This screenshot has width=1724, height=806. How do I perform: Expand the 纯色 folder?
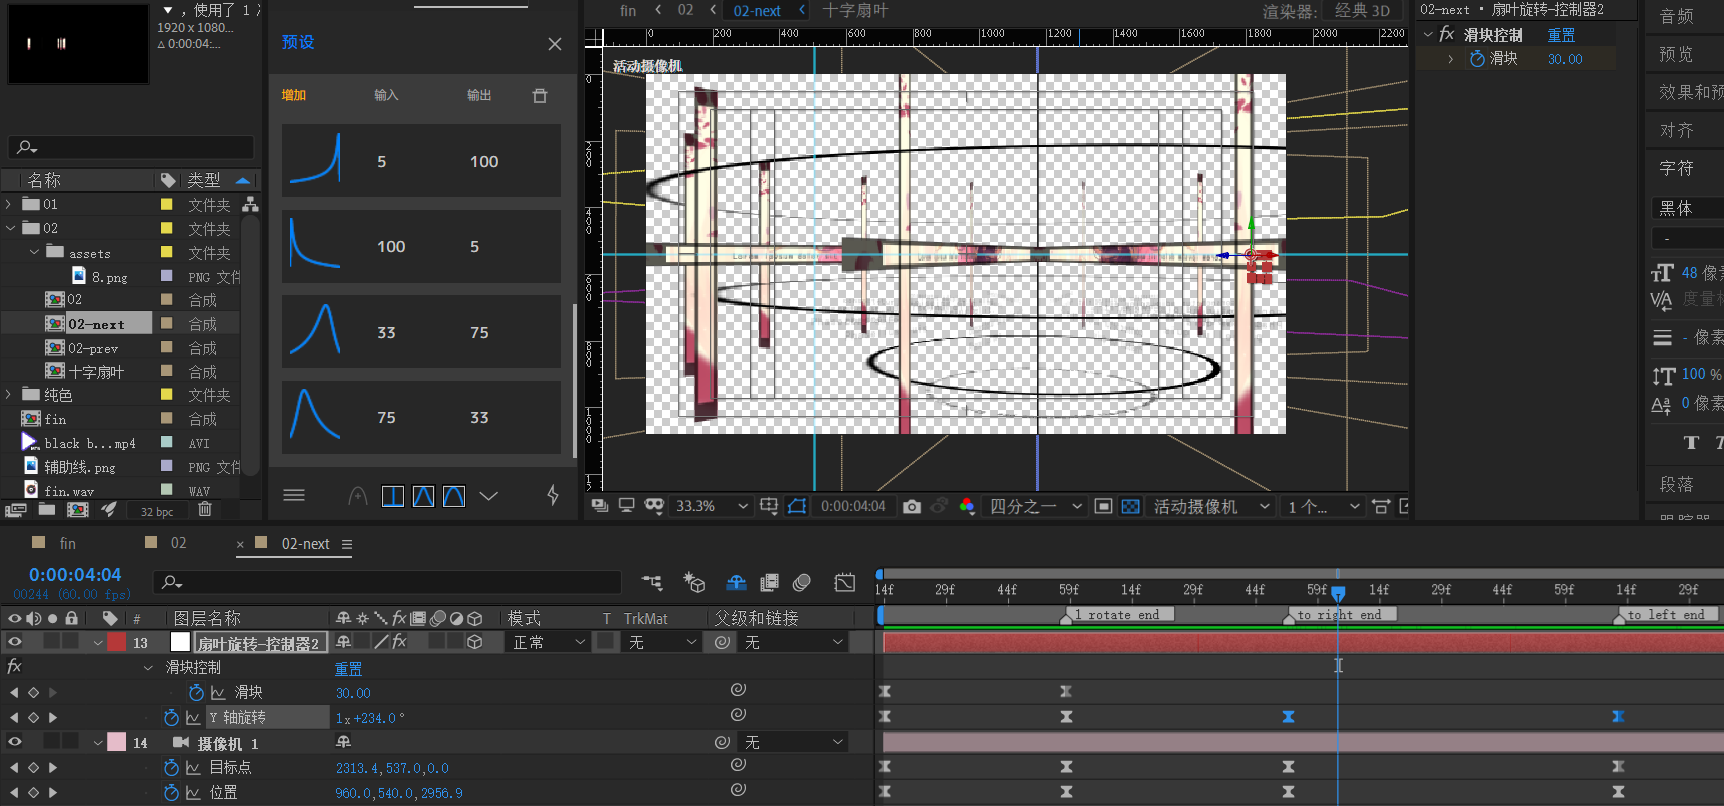[9, 395]
